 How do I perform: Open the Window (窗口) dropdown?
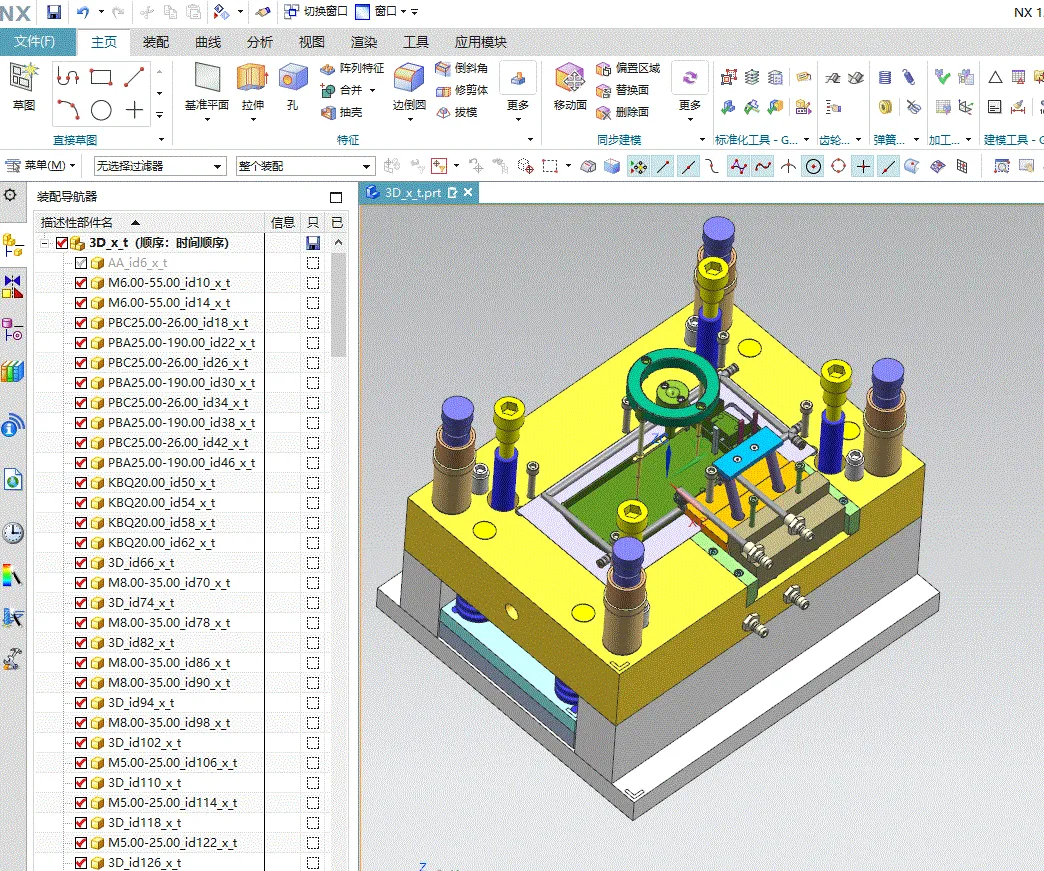point(382,11)
